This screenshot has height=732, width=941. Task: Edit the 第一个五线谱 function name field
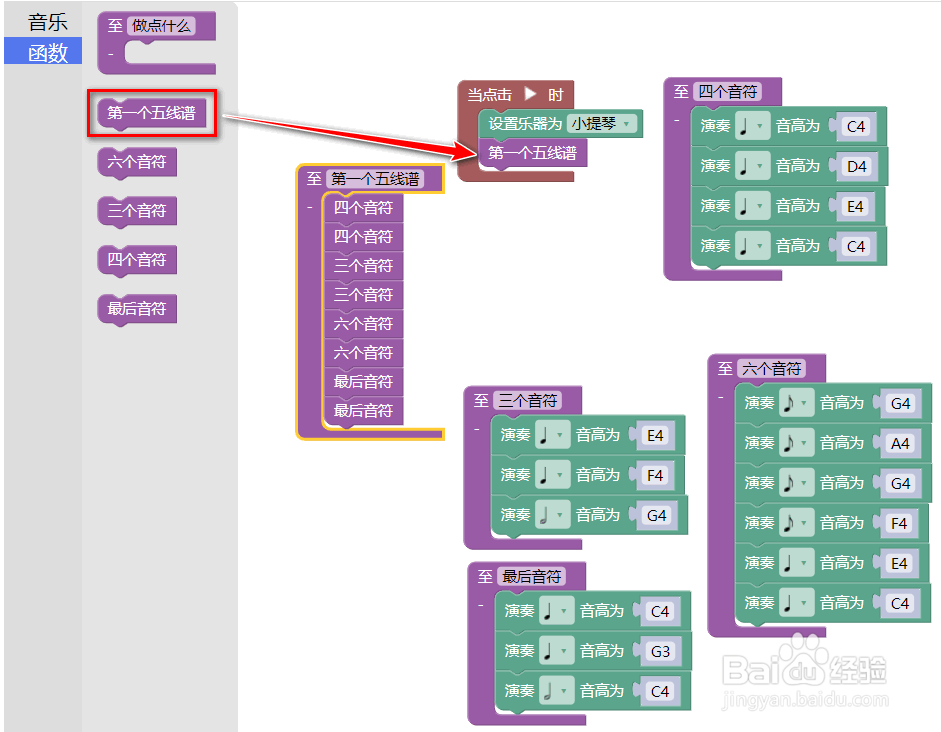375,179
